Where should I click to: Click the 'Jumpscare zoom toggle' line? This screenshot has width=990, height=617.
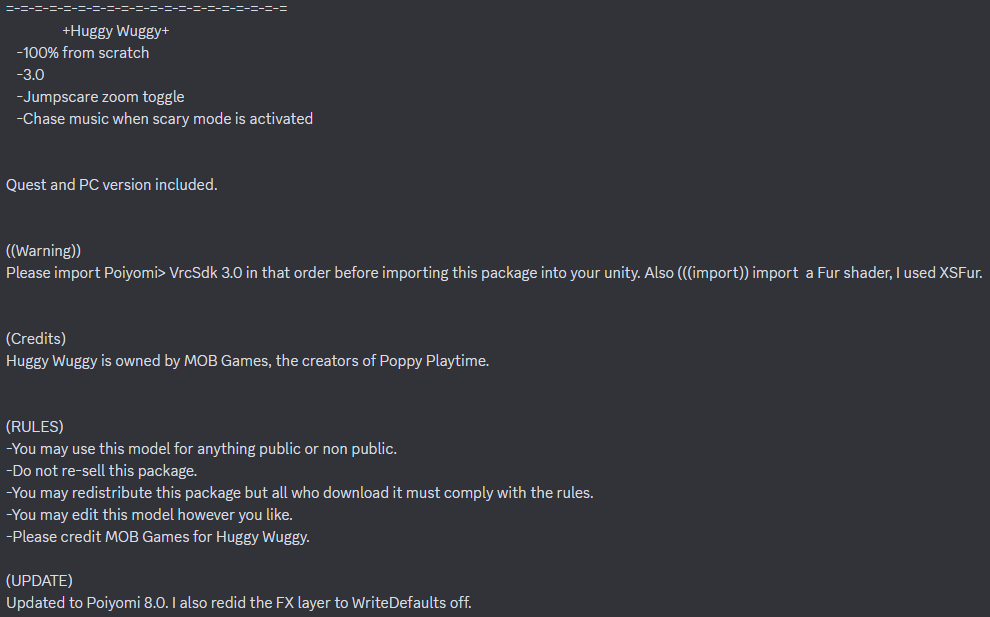point(100,97)
